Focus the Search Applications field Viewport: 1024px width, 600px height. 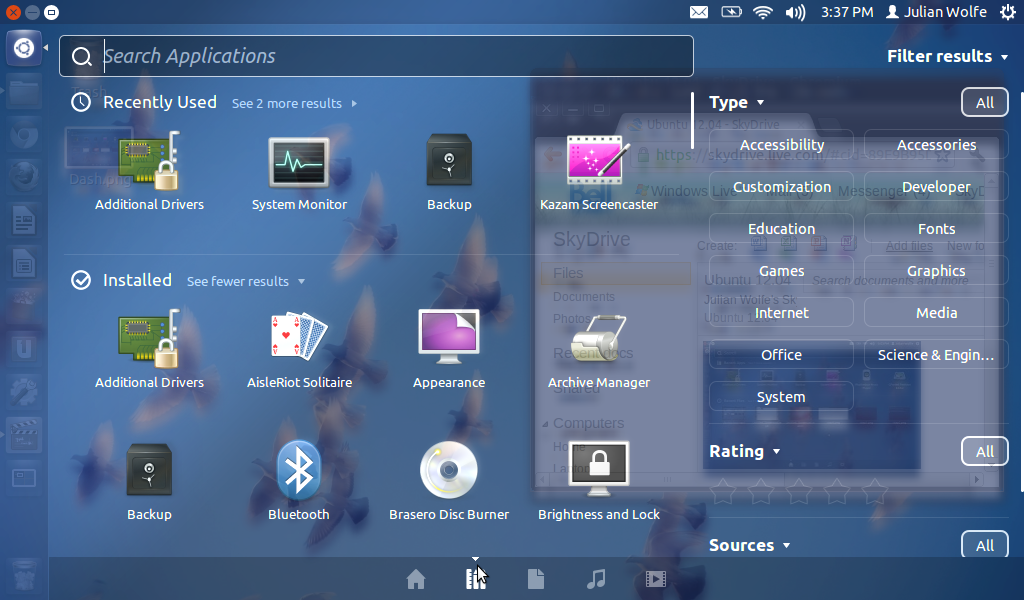[376, 56]
